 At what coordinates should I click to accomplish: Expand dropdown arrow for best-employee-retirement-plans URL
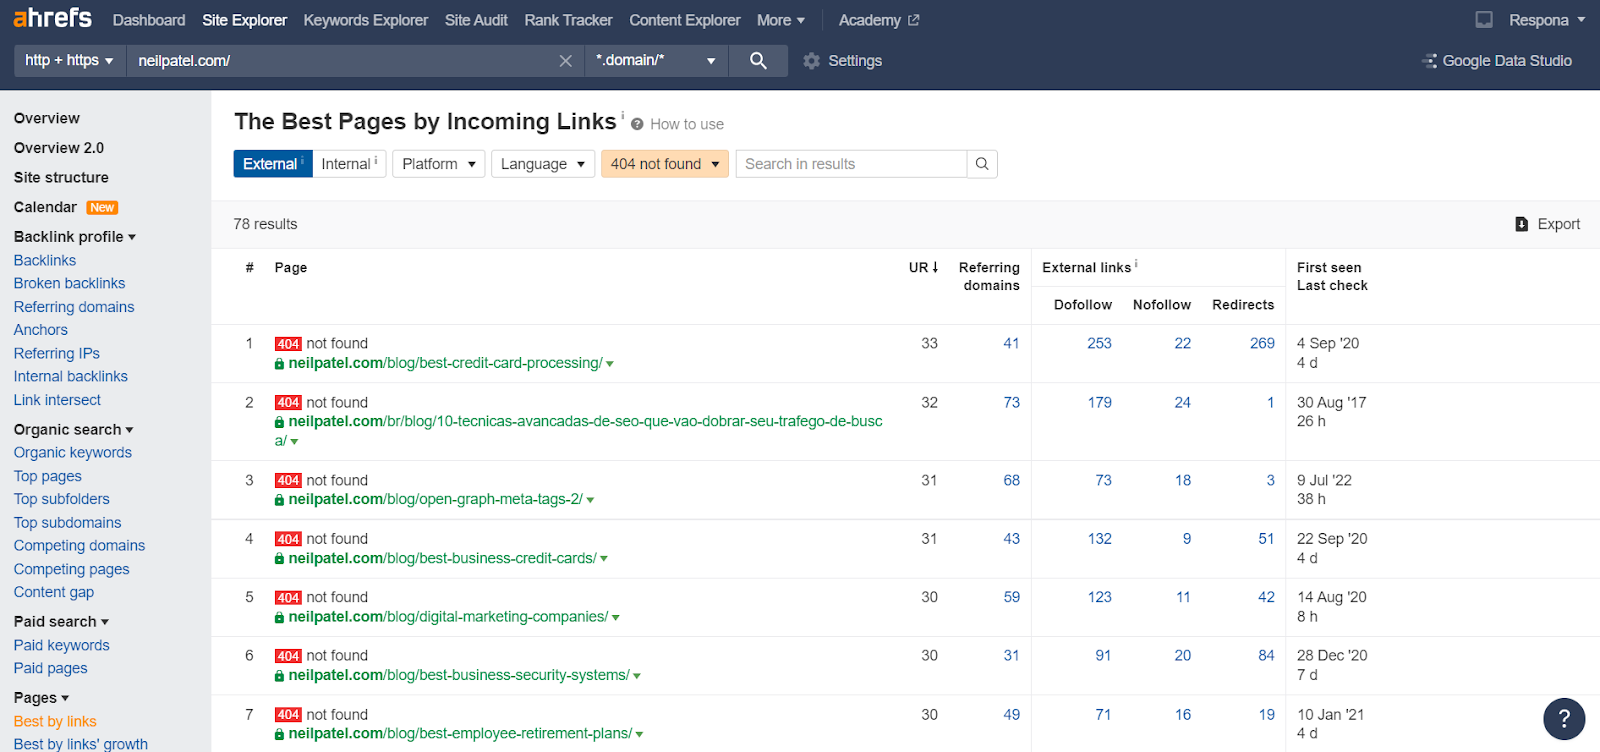point(640,735)
